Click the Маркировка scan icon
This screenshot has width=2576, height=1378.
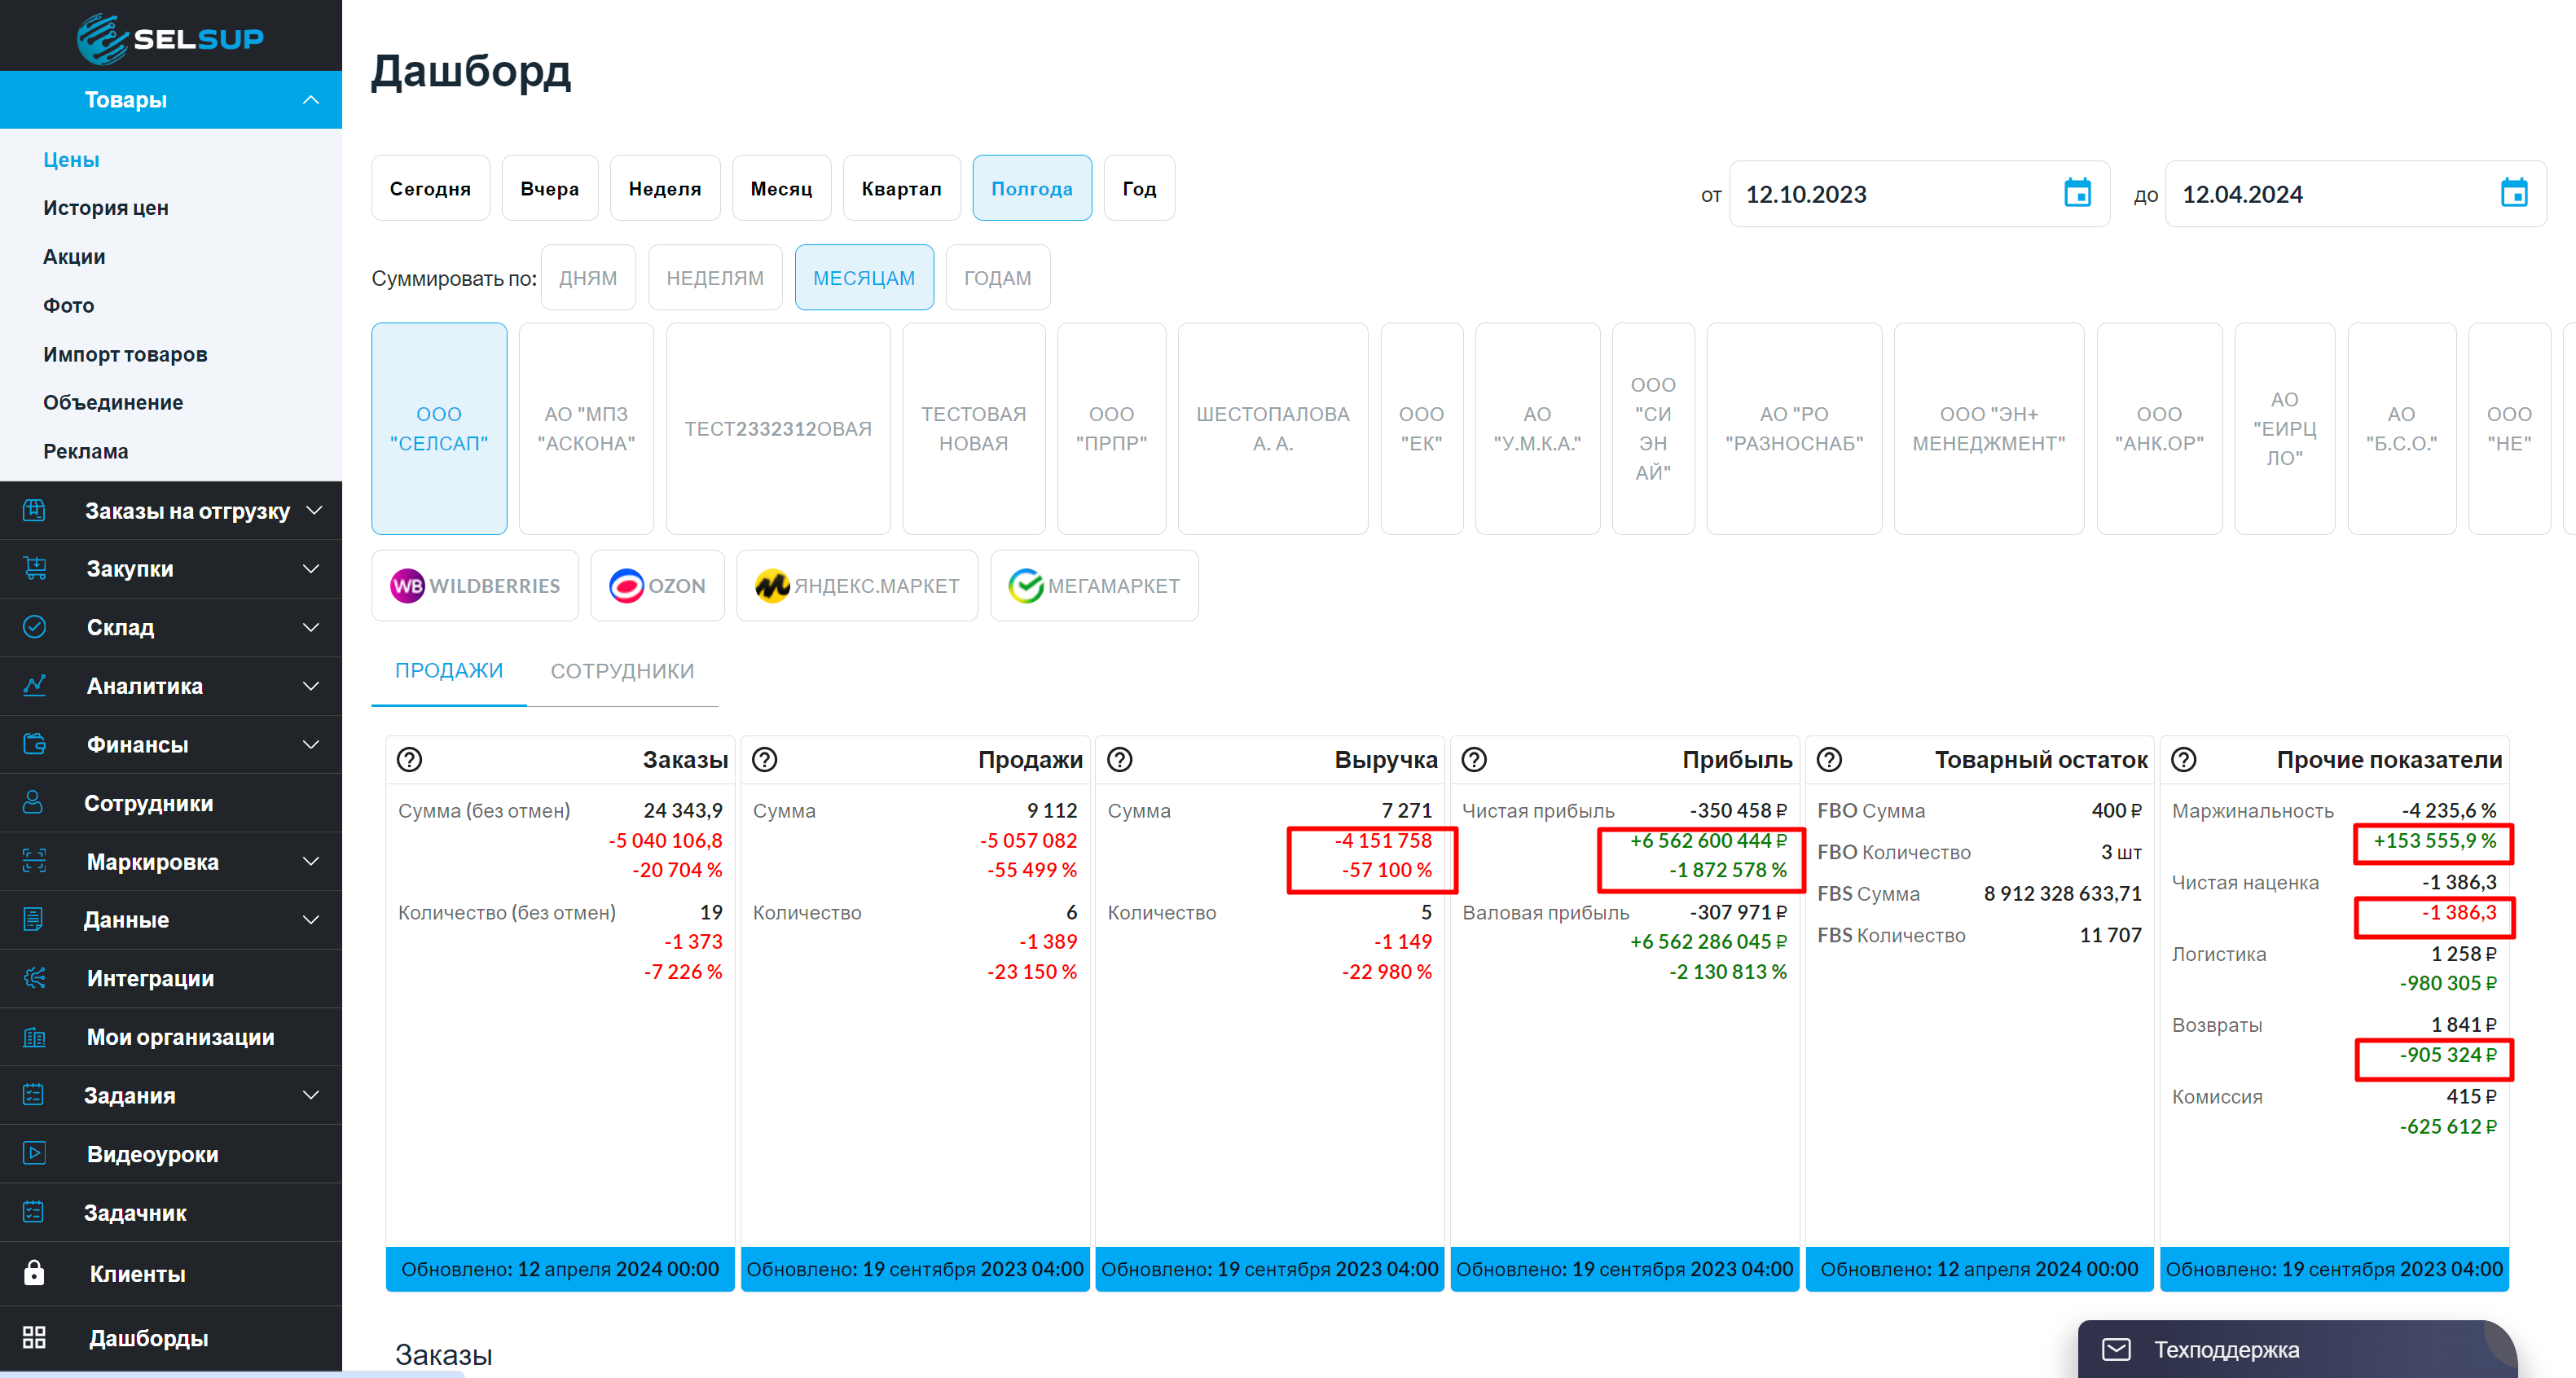[x=34, y=861]
